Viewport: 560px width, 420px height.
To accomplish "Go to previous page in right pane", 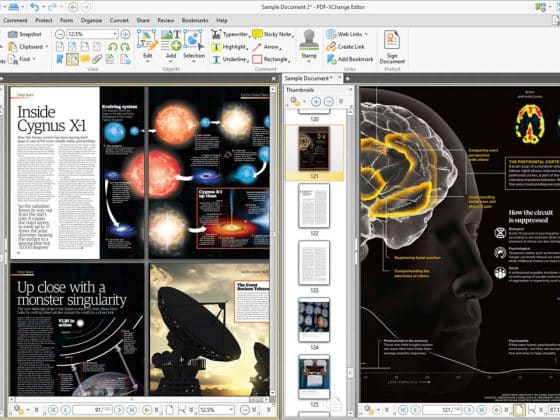I will pyautogui.click(x=415, y=410).
